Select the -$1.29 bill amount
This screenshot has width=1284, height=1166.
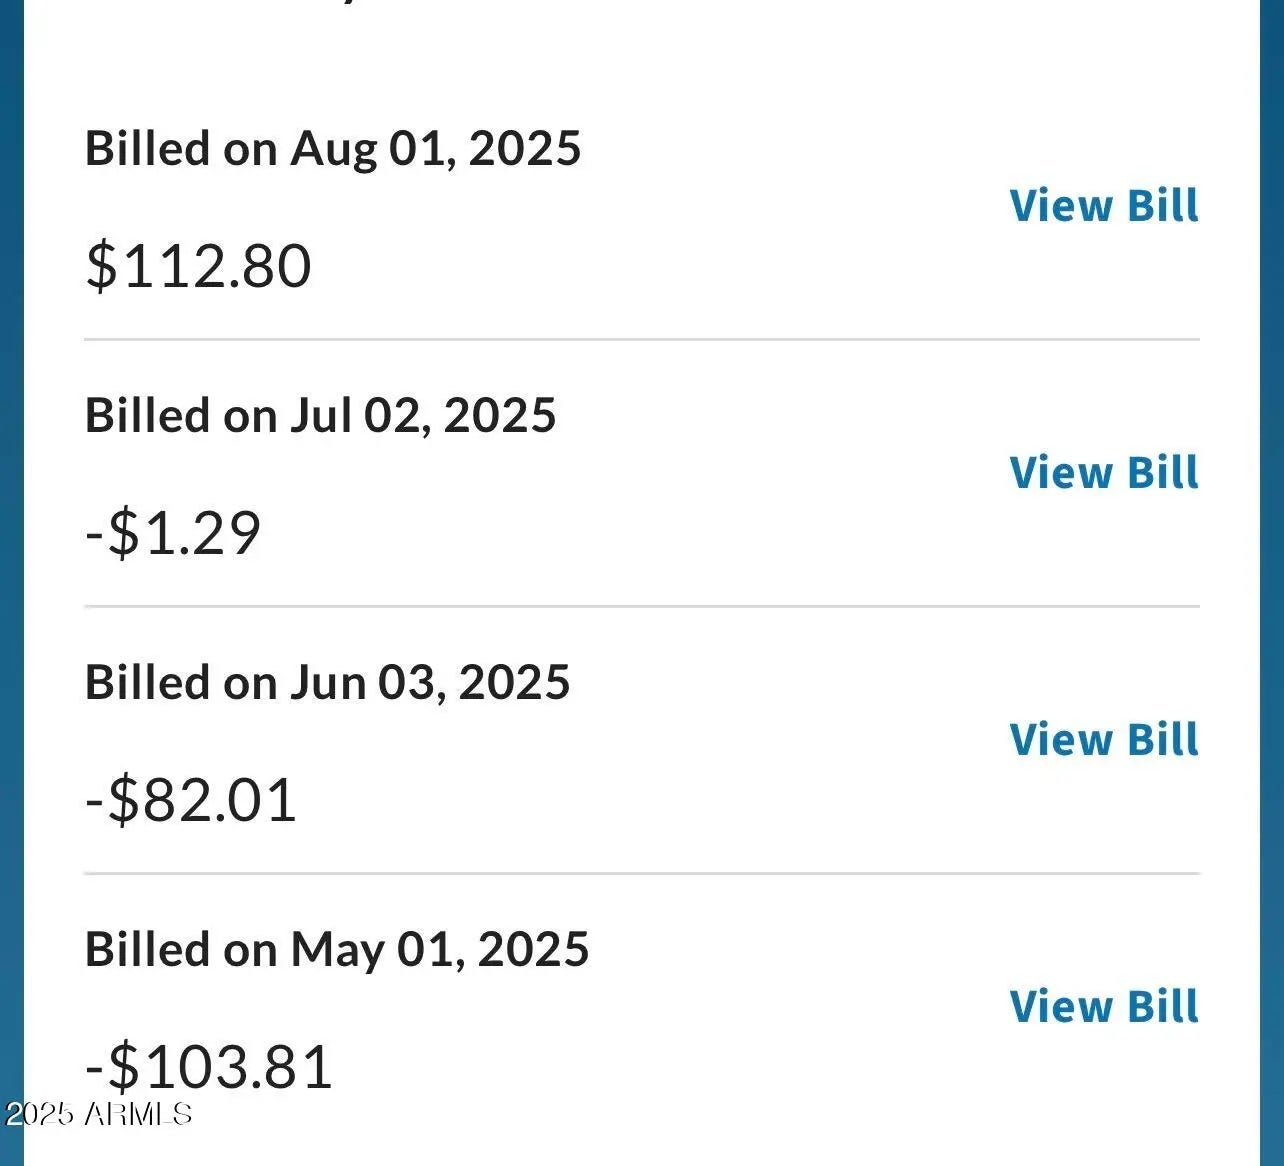(173, 533)
